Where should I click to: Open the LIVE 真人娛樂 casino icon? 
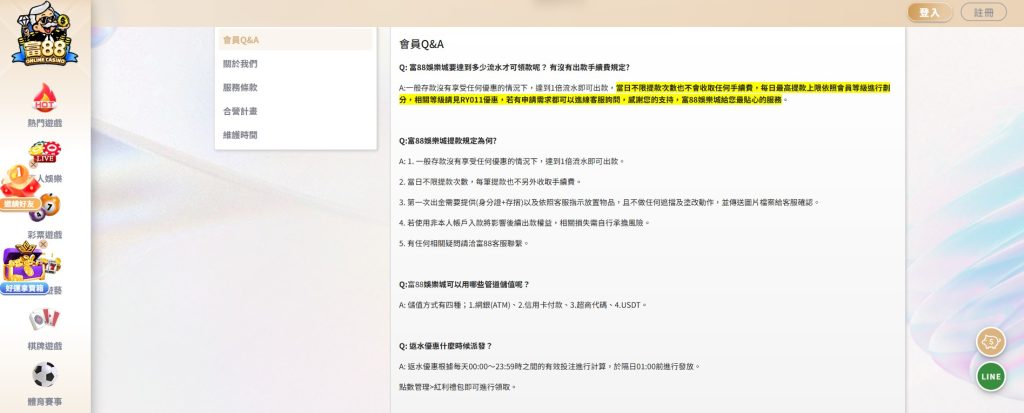44,153
